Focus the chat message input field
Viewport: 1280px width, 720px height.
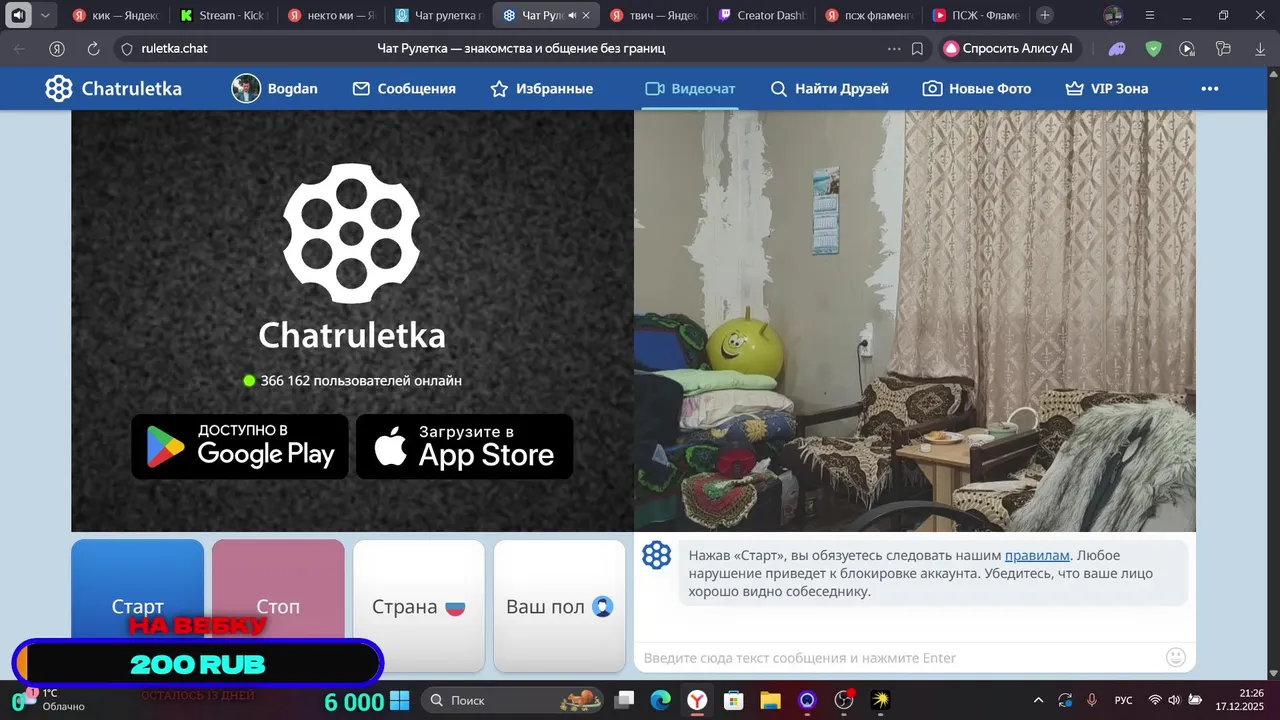(900, 657)
